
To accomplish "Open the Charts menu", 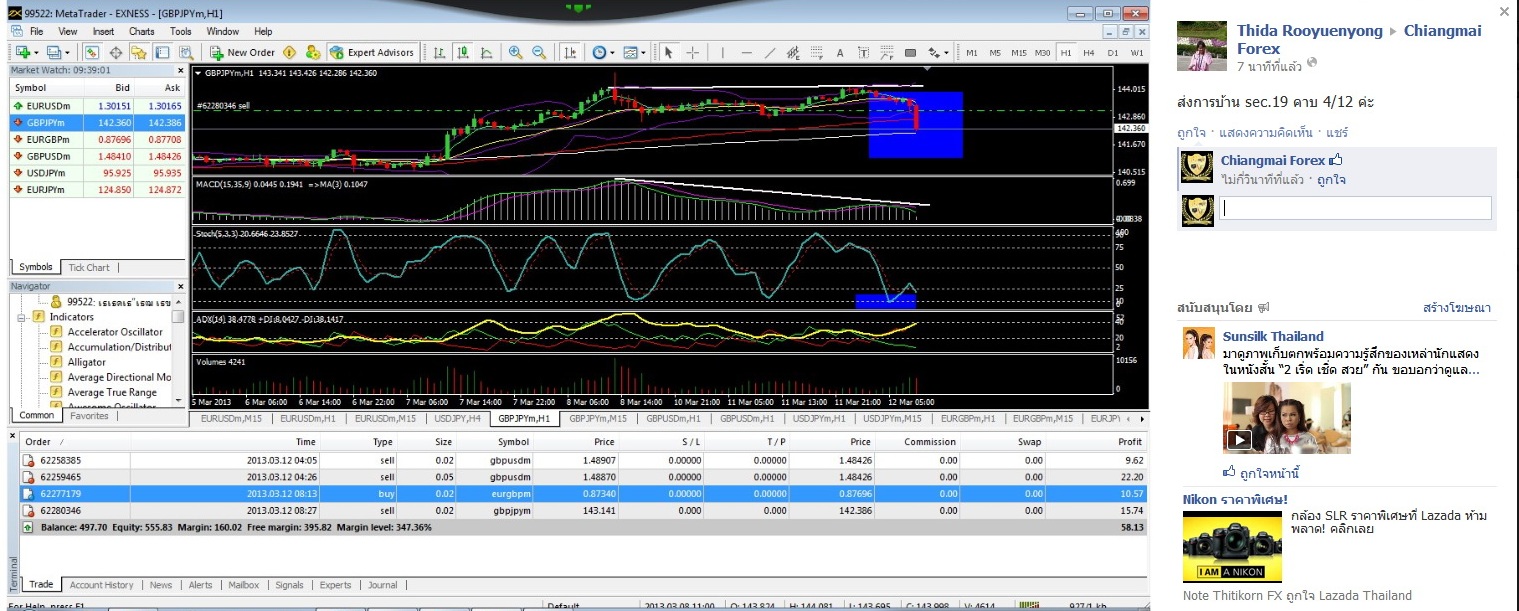I will click(x=142, y=31).
